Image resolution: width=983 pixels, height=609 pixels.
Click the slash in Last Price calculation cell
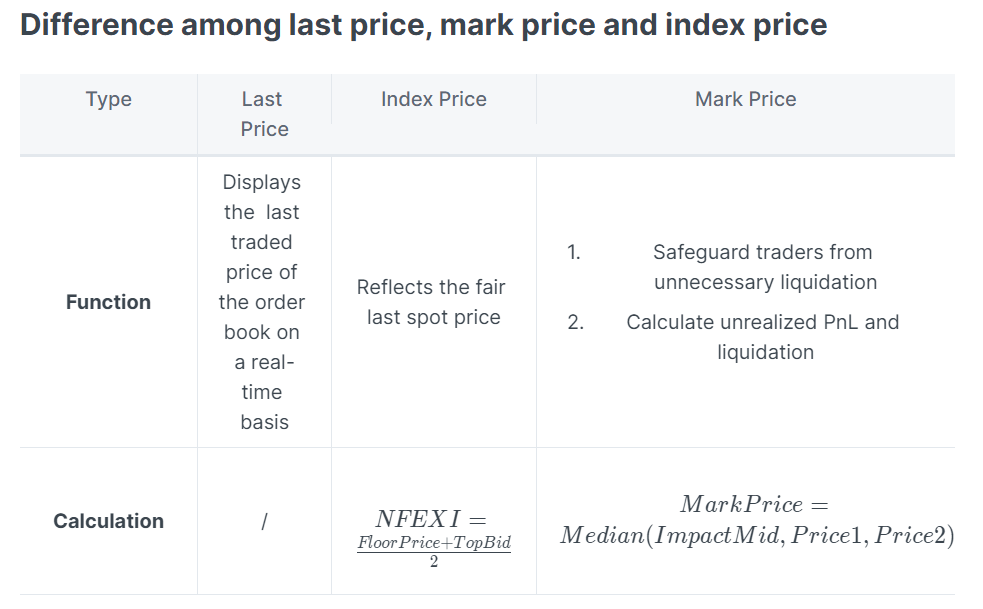click(x=263, y=521)
